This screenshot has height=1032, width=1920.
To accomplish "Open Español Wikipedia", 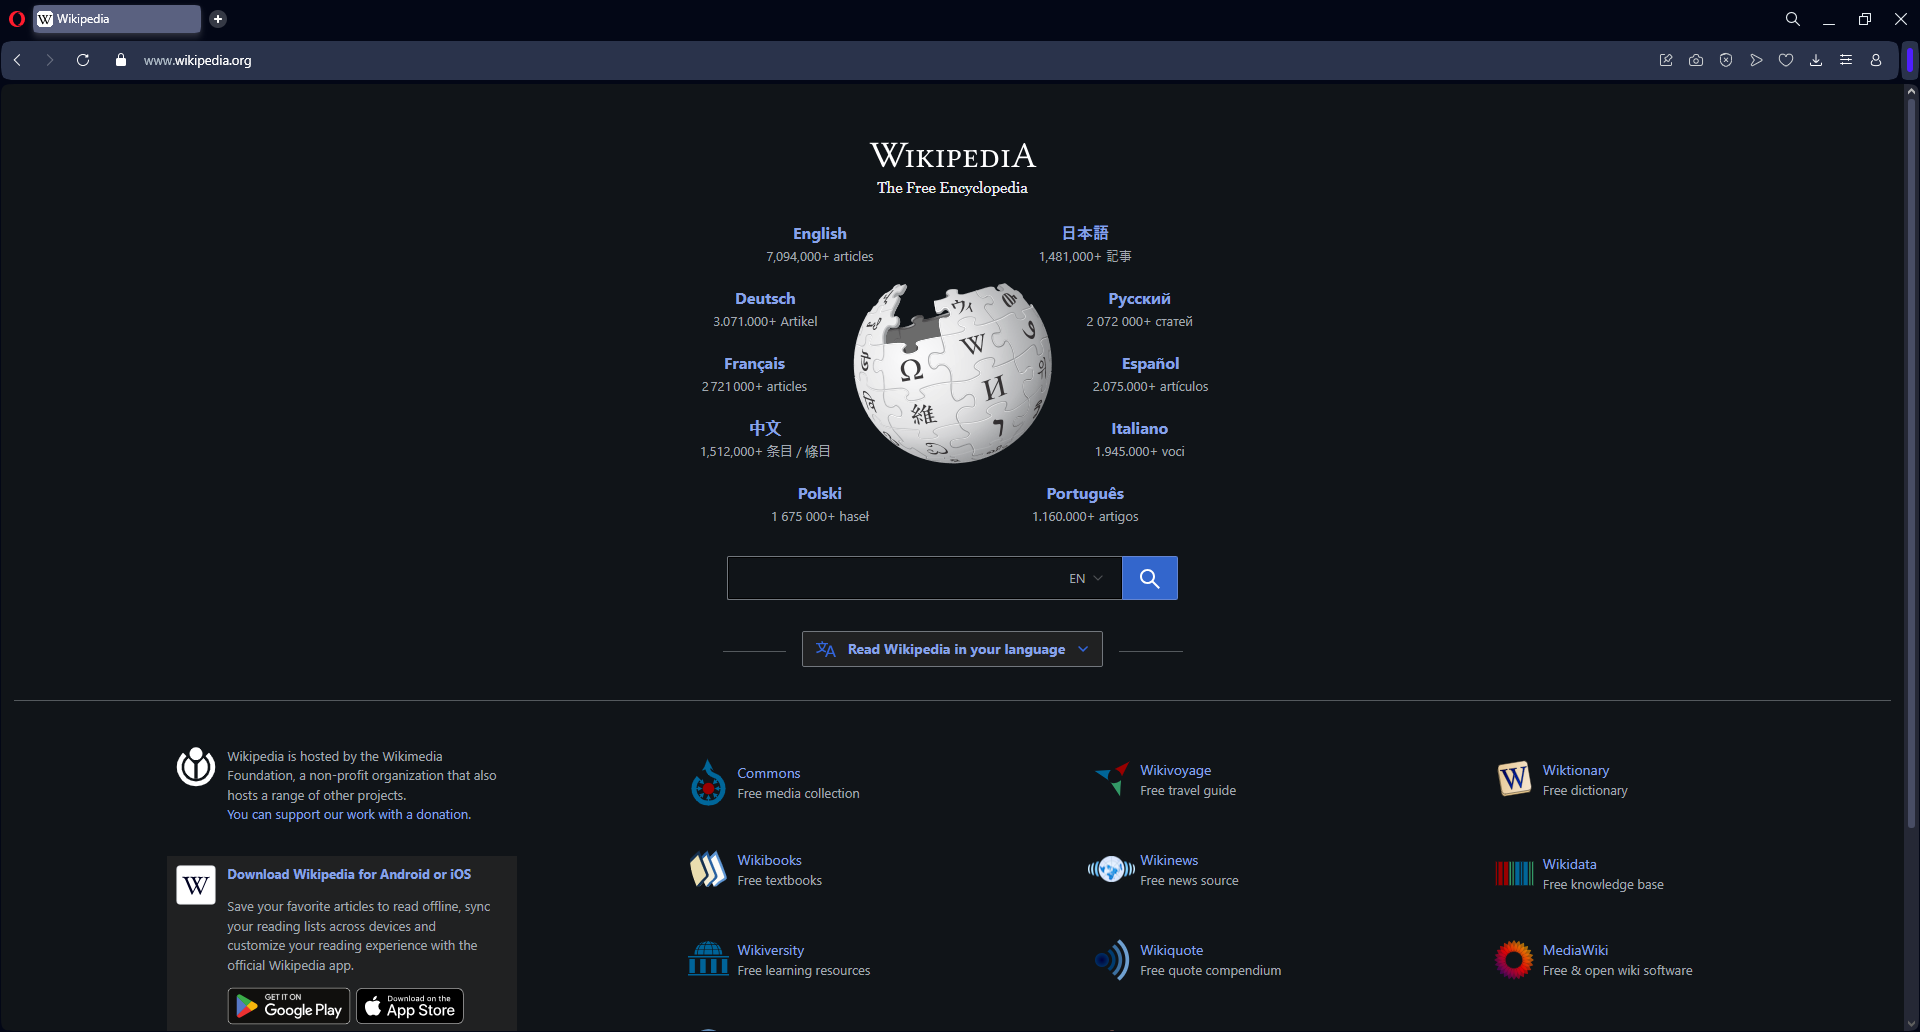I will 1150,363.
